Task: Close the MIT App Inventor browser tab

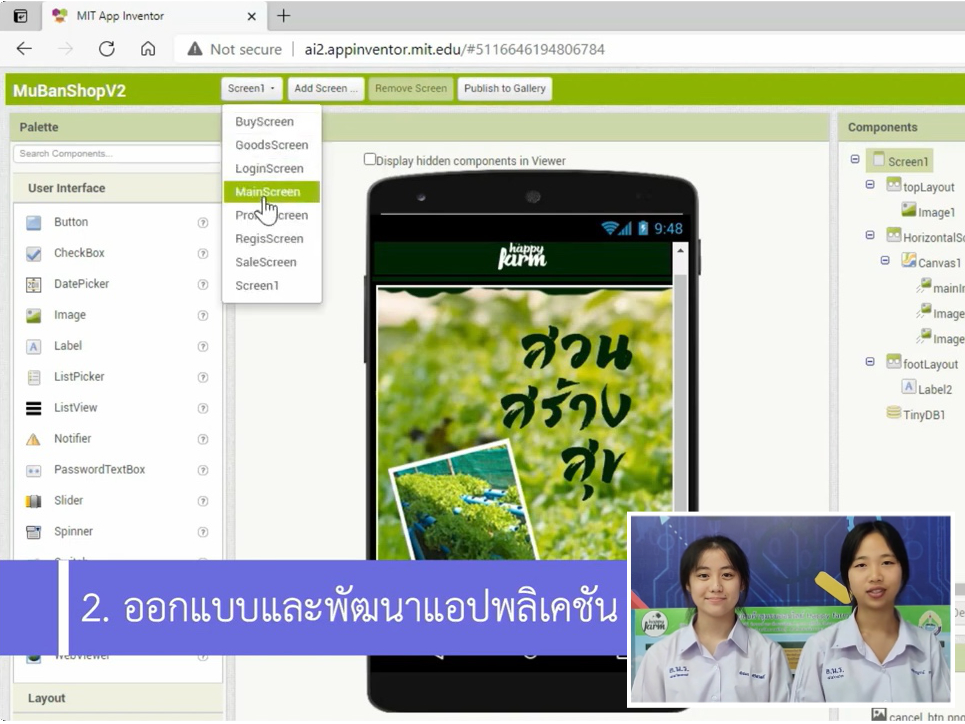Action: click(251, 17)
